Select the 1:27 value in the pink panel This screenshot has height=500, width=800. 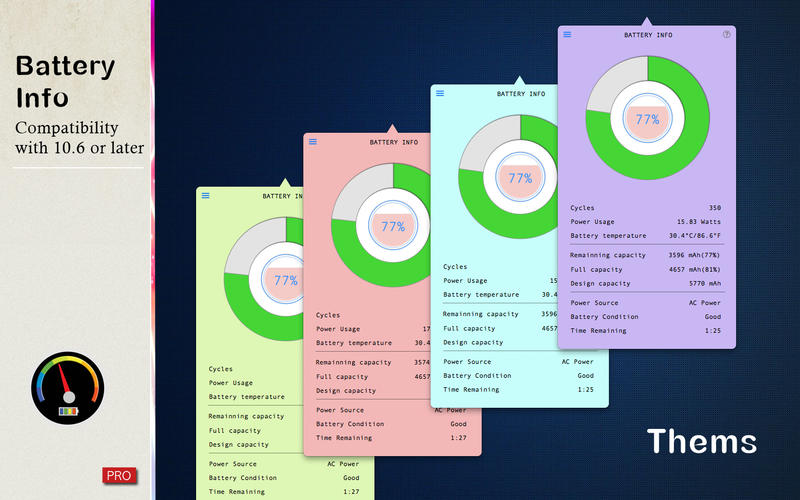(x=459, y=438)
